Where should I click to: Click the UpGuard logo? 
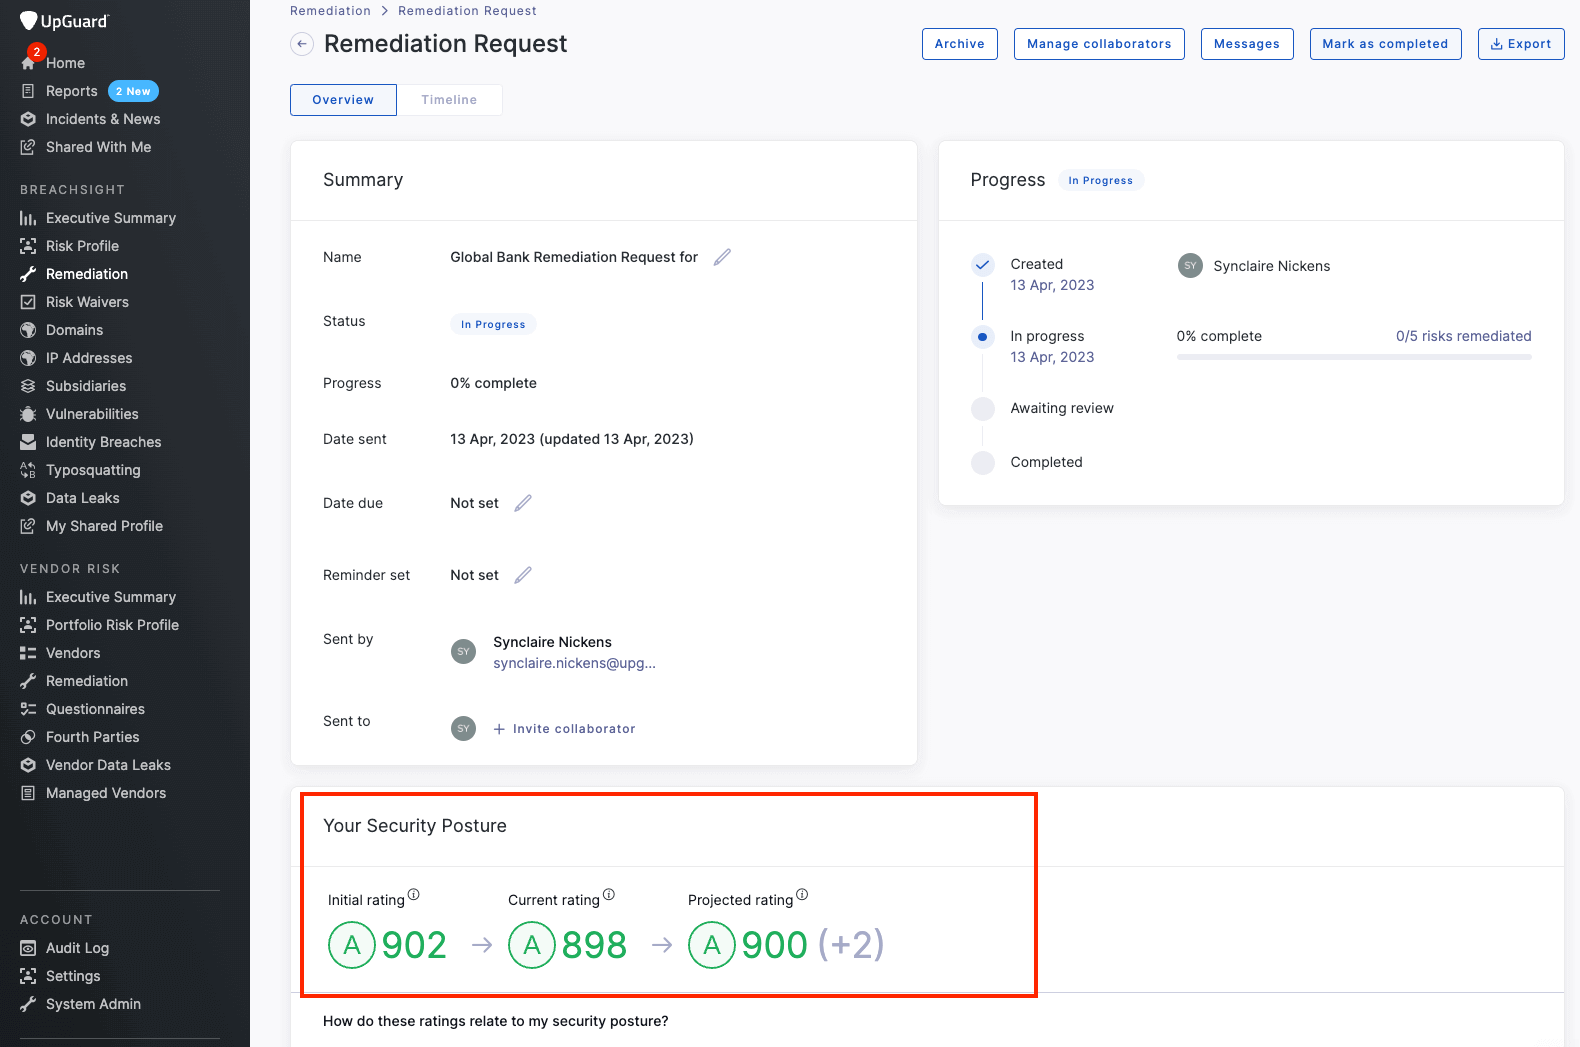tap(64, 21)
